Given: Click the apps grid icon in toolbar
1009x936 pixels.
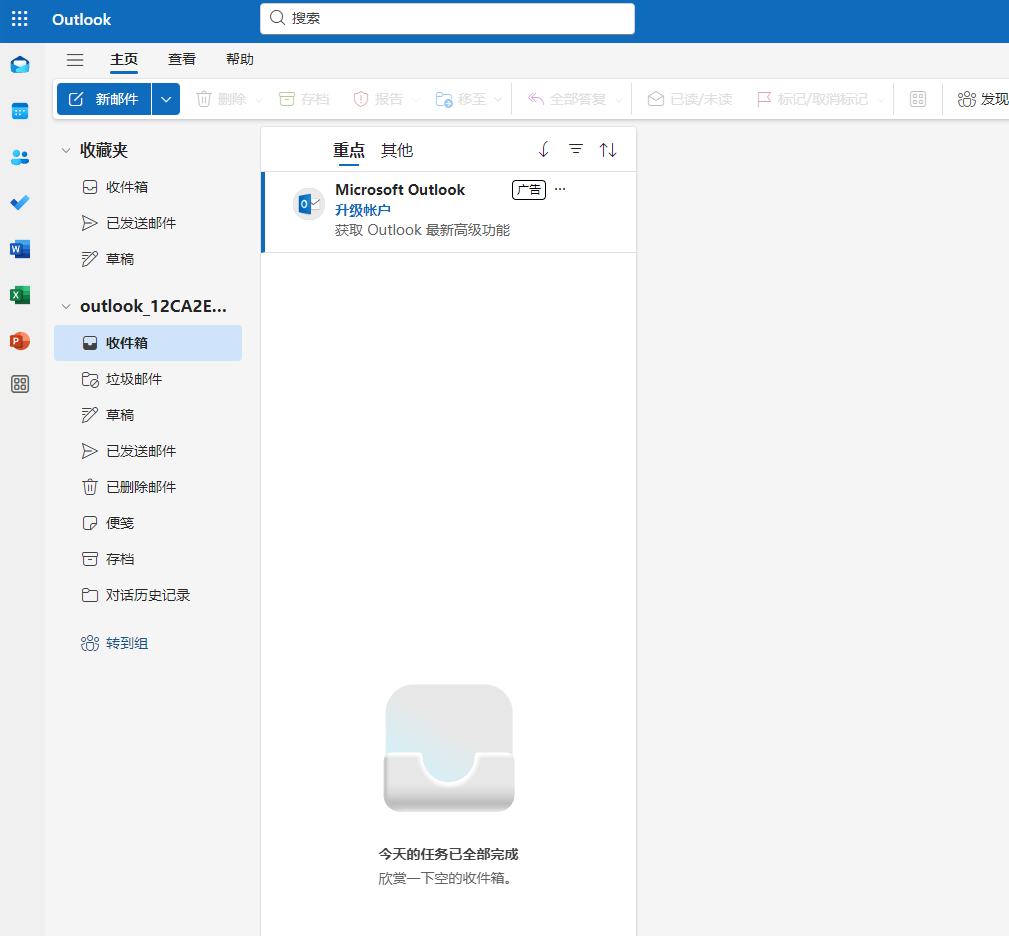Looking at the screenshot, I should tap(918, 99).
